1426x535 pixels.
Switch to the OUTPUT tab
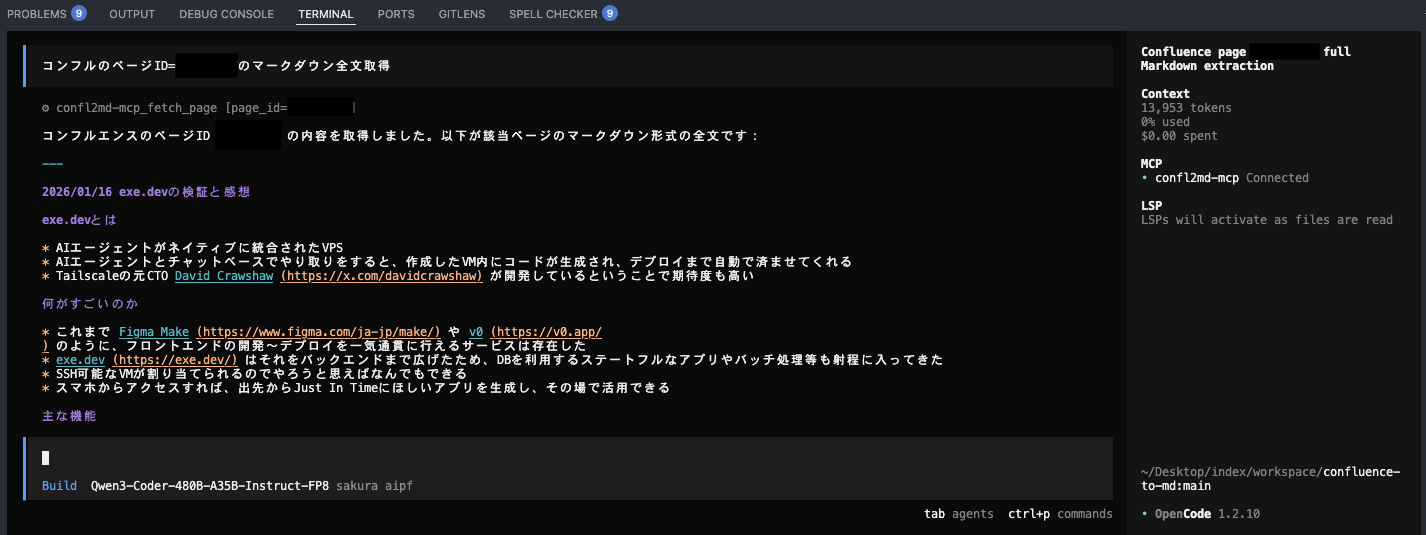tap(132, 14)
